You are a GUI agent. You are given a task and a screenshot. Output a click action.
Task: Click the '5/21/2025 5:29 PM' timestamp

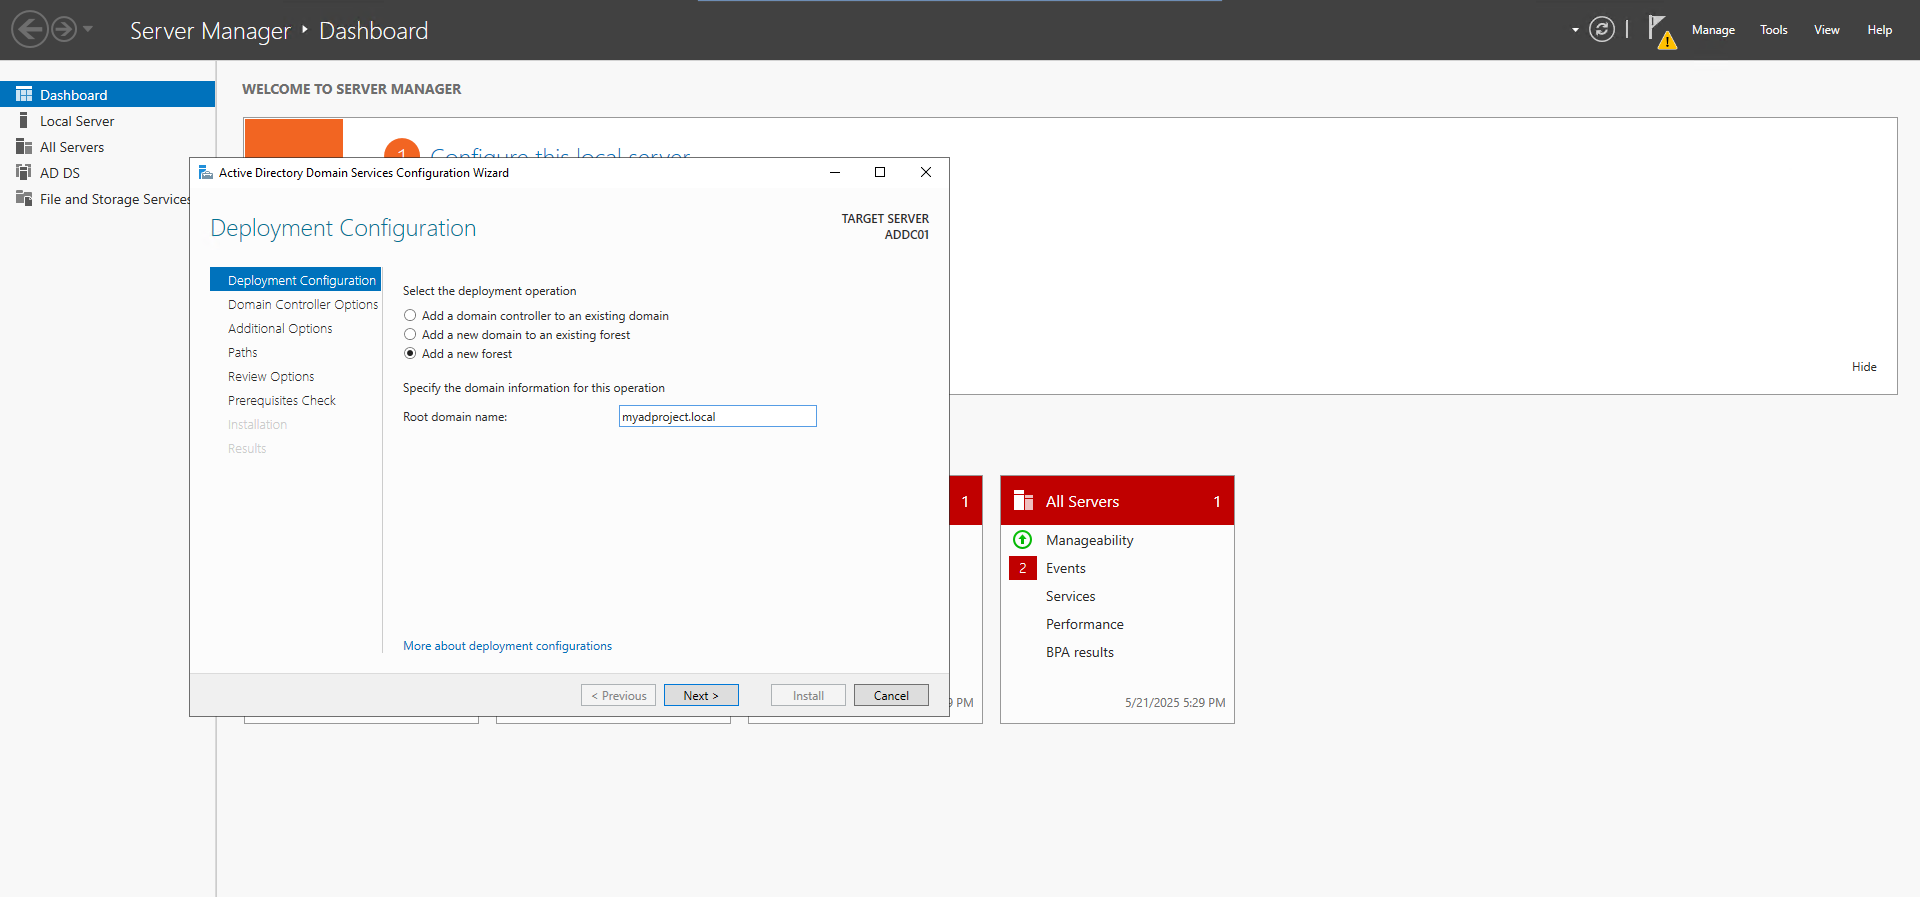(x=1175, y=703)
